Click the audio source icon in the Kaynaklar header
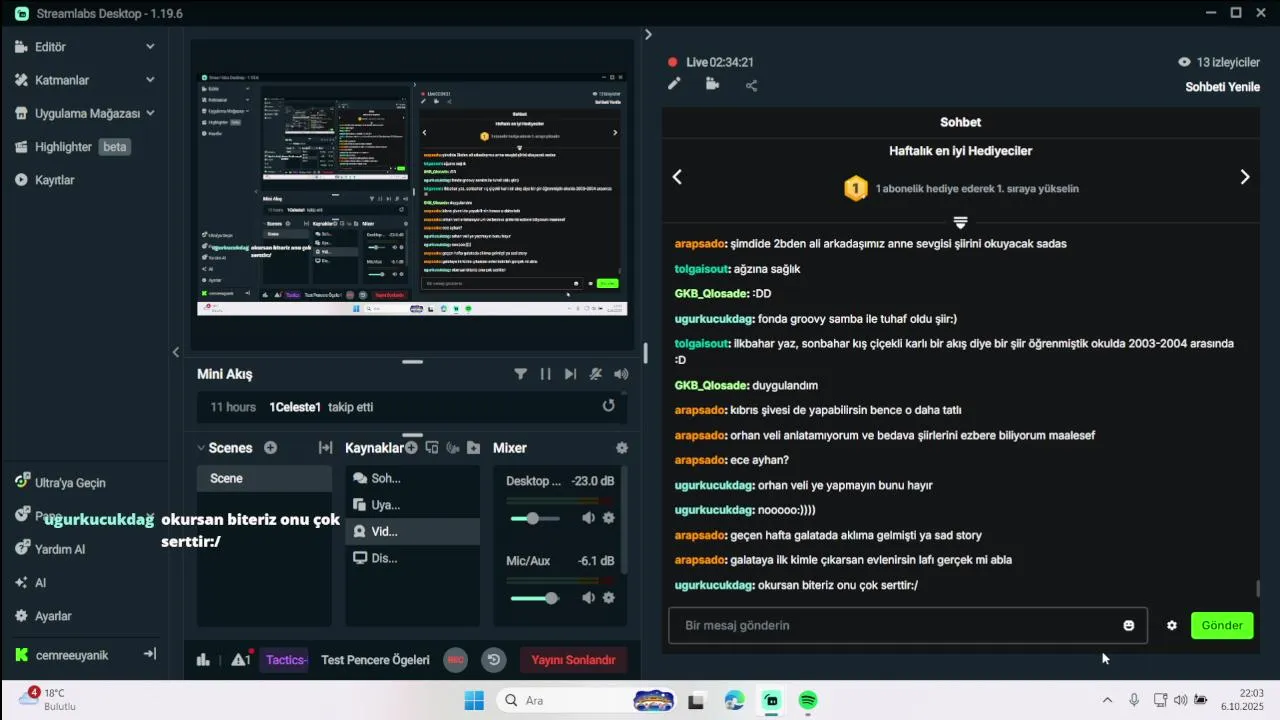Image resolution: width=1280 pixels, height=720 pixels. point(453,448)
